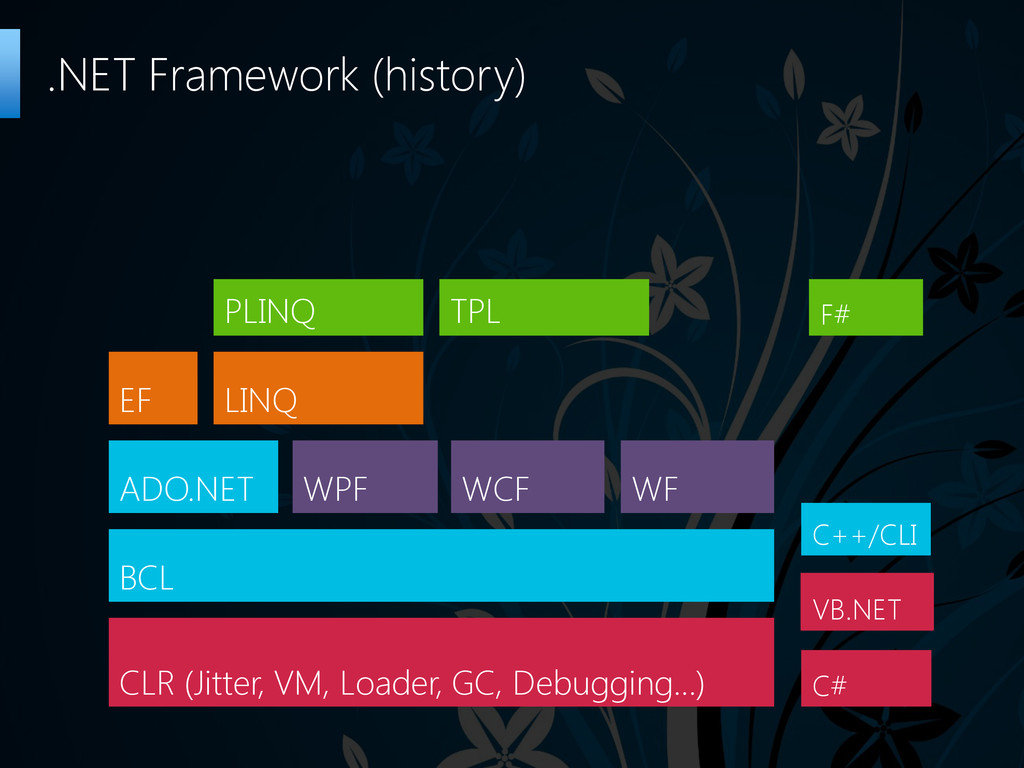This screenshot has height=768, width=1024.
Task: Select the WCF purple block
Action: point(528,477)
